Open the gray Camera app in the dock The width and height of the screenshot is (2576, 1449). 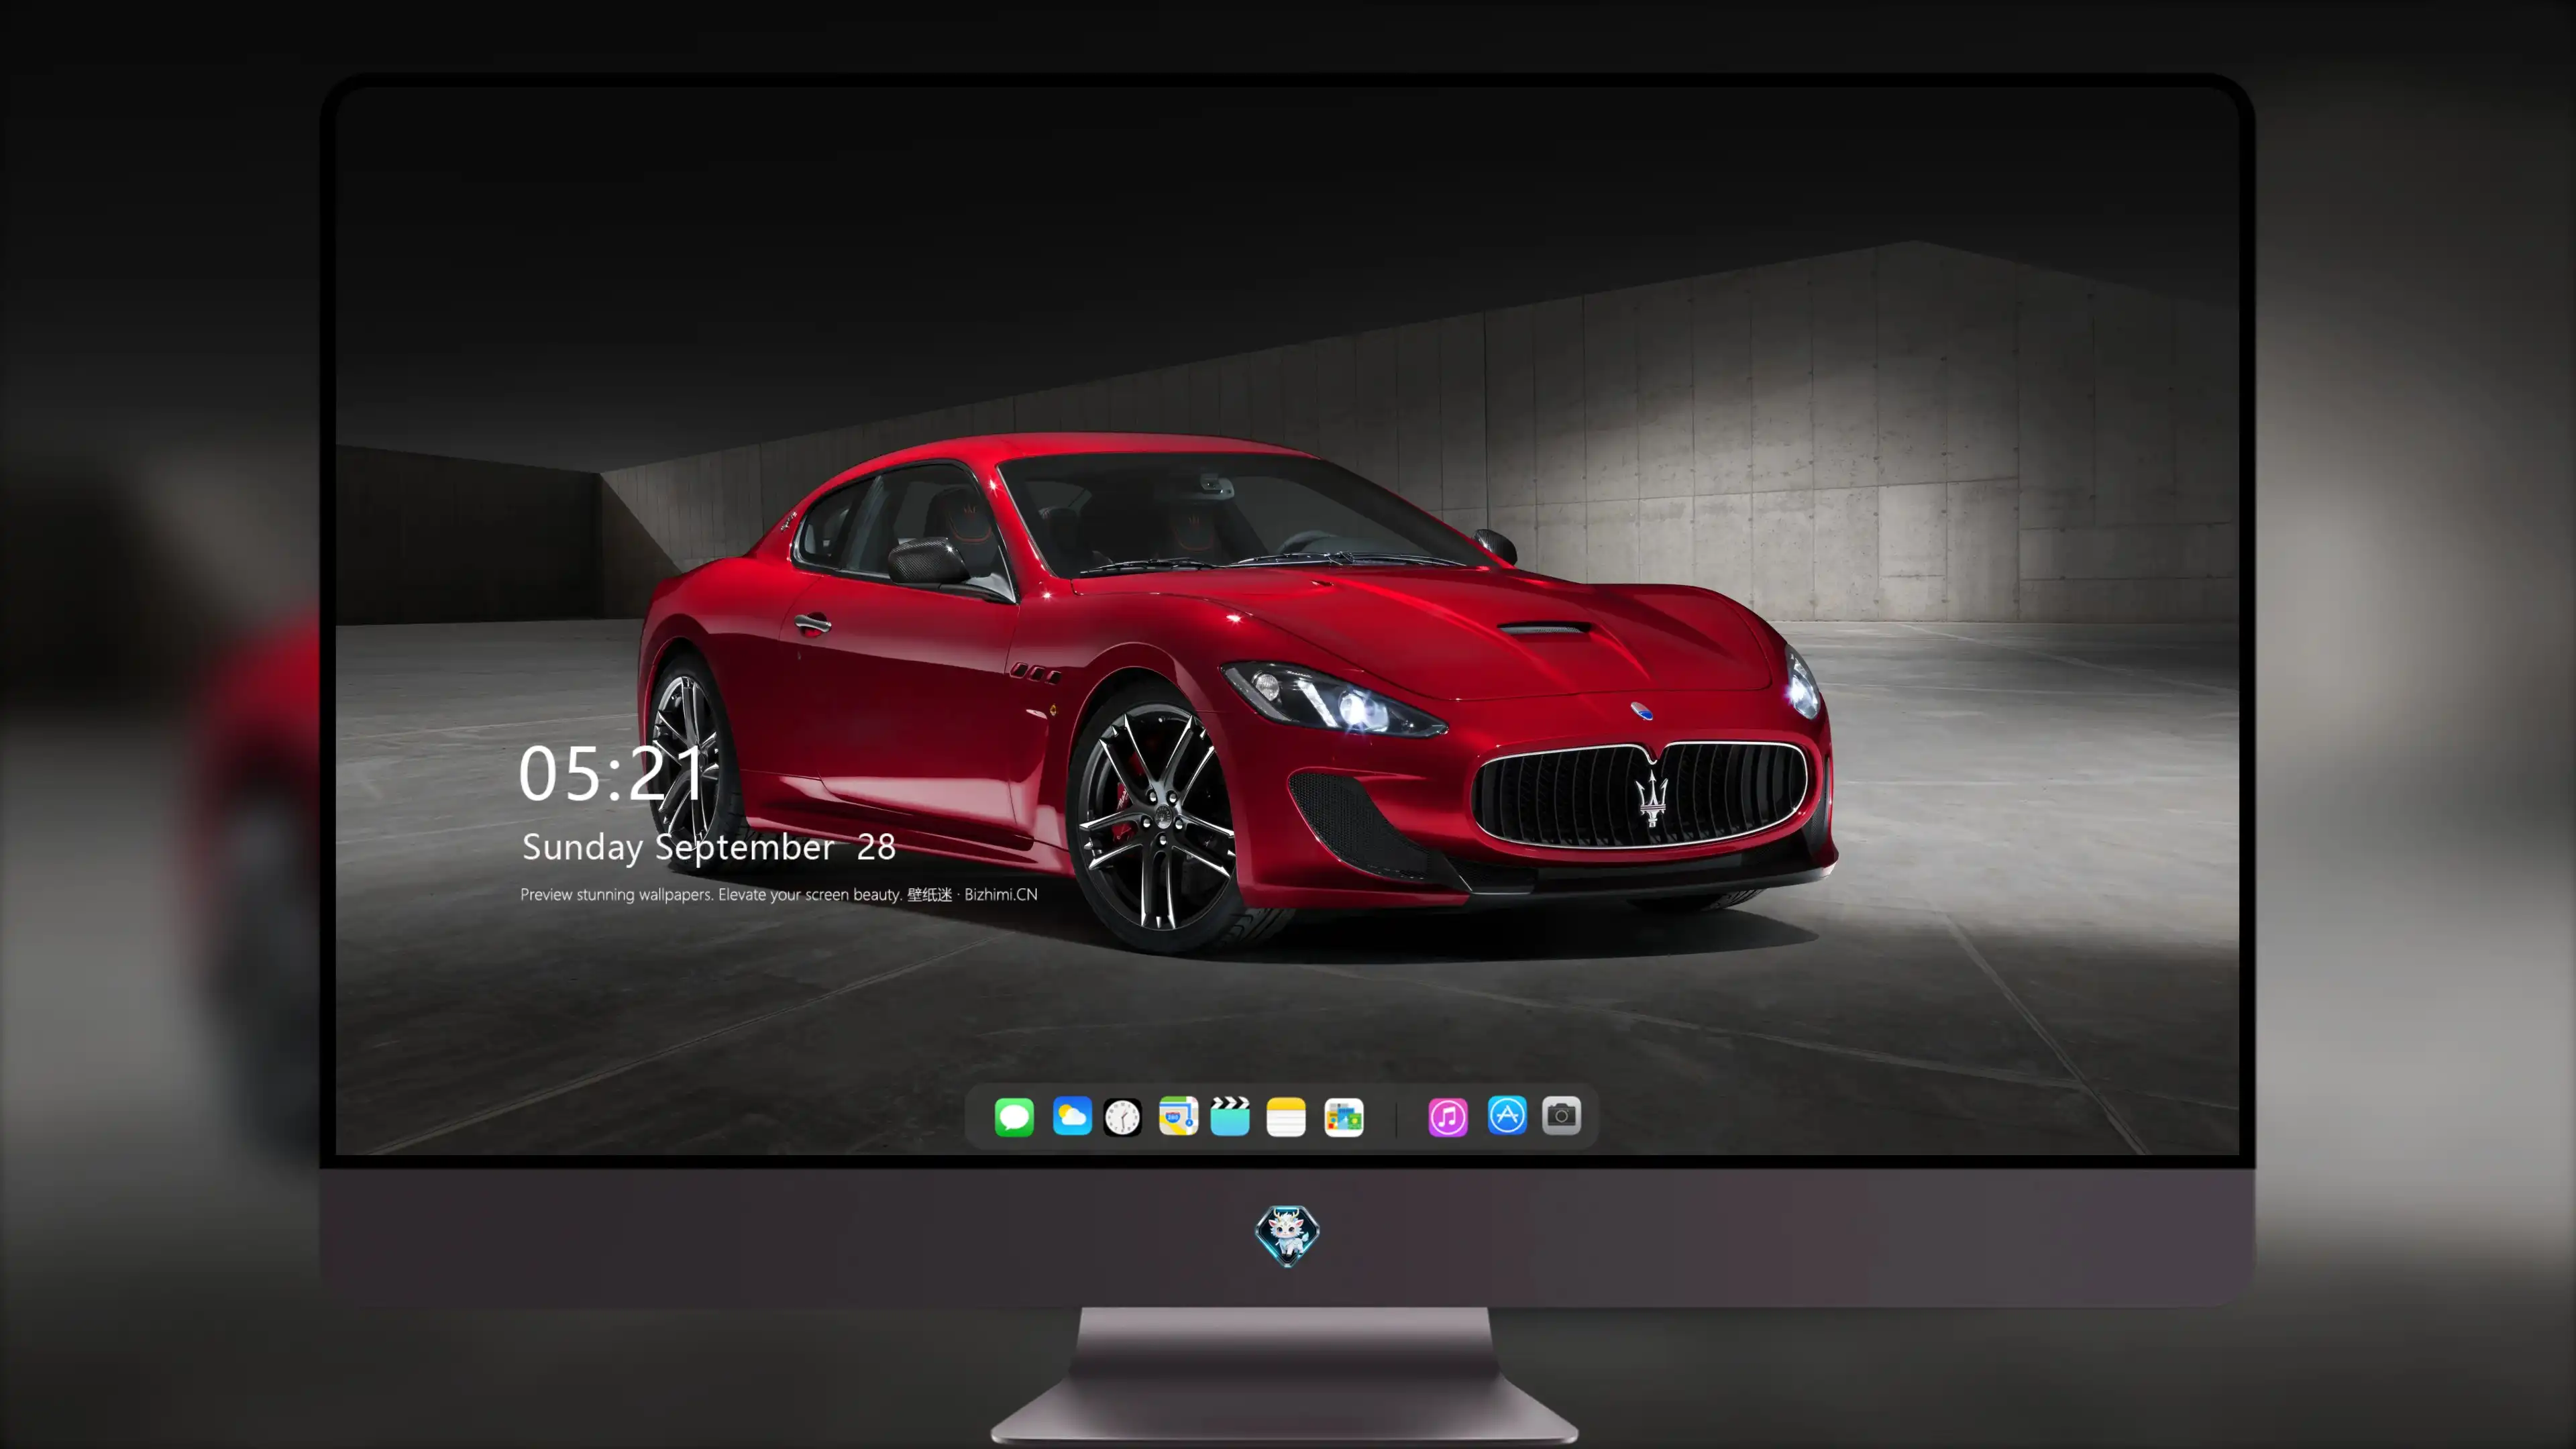pyautogui.click(x=1561, y=1115)
